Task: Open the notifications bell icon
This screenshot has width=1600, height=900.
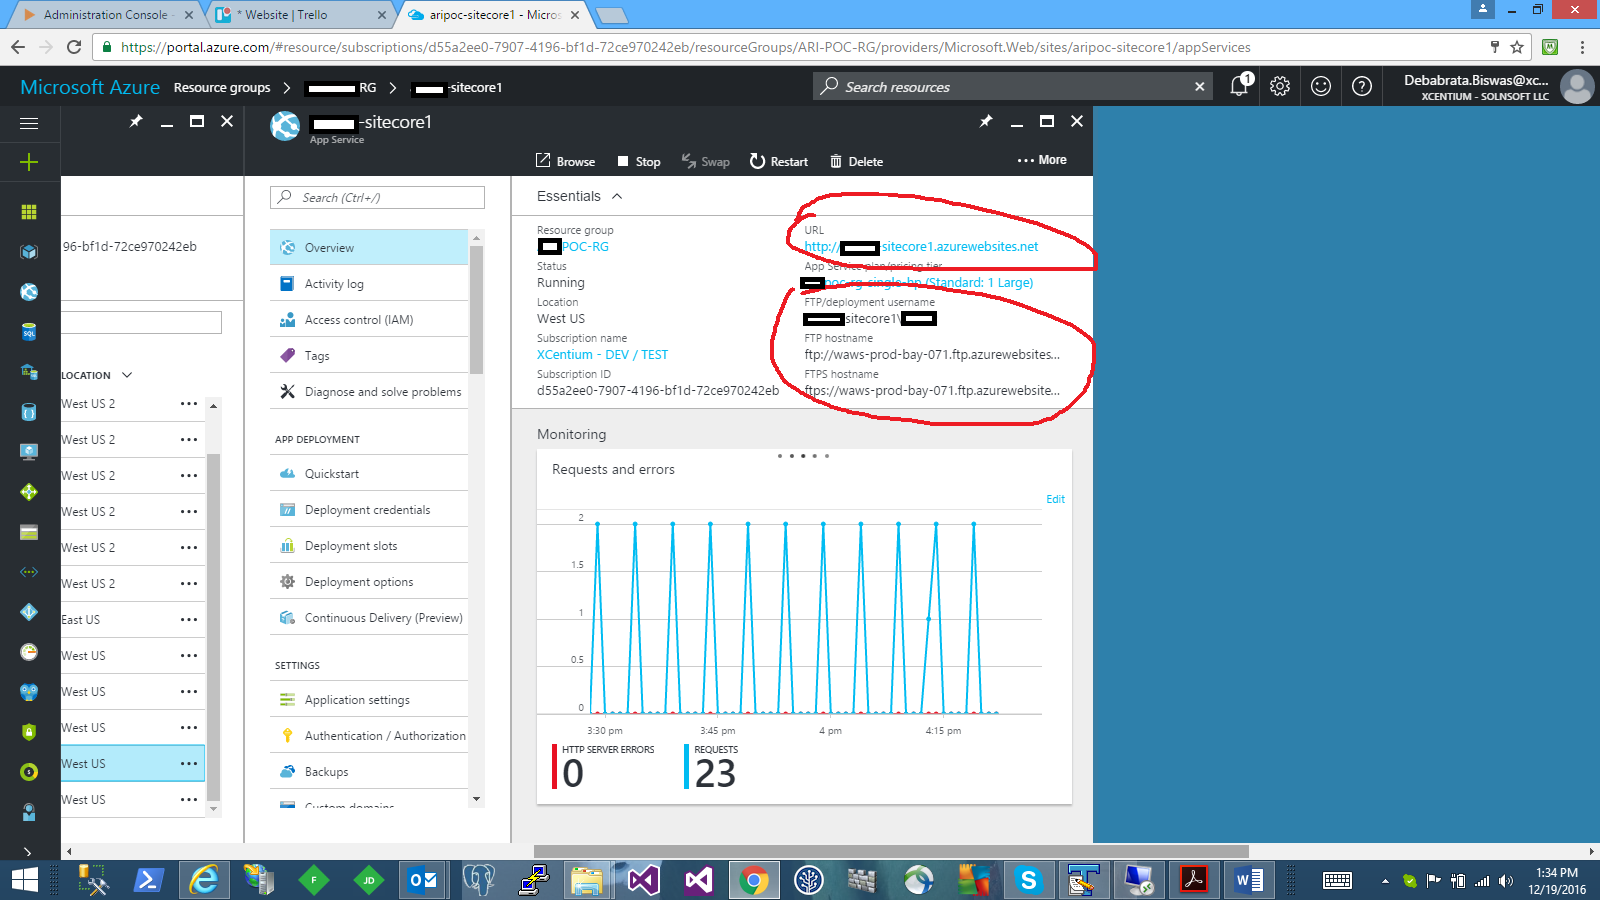Action: click(x=1239, y=86)
